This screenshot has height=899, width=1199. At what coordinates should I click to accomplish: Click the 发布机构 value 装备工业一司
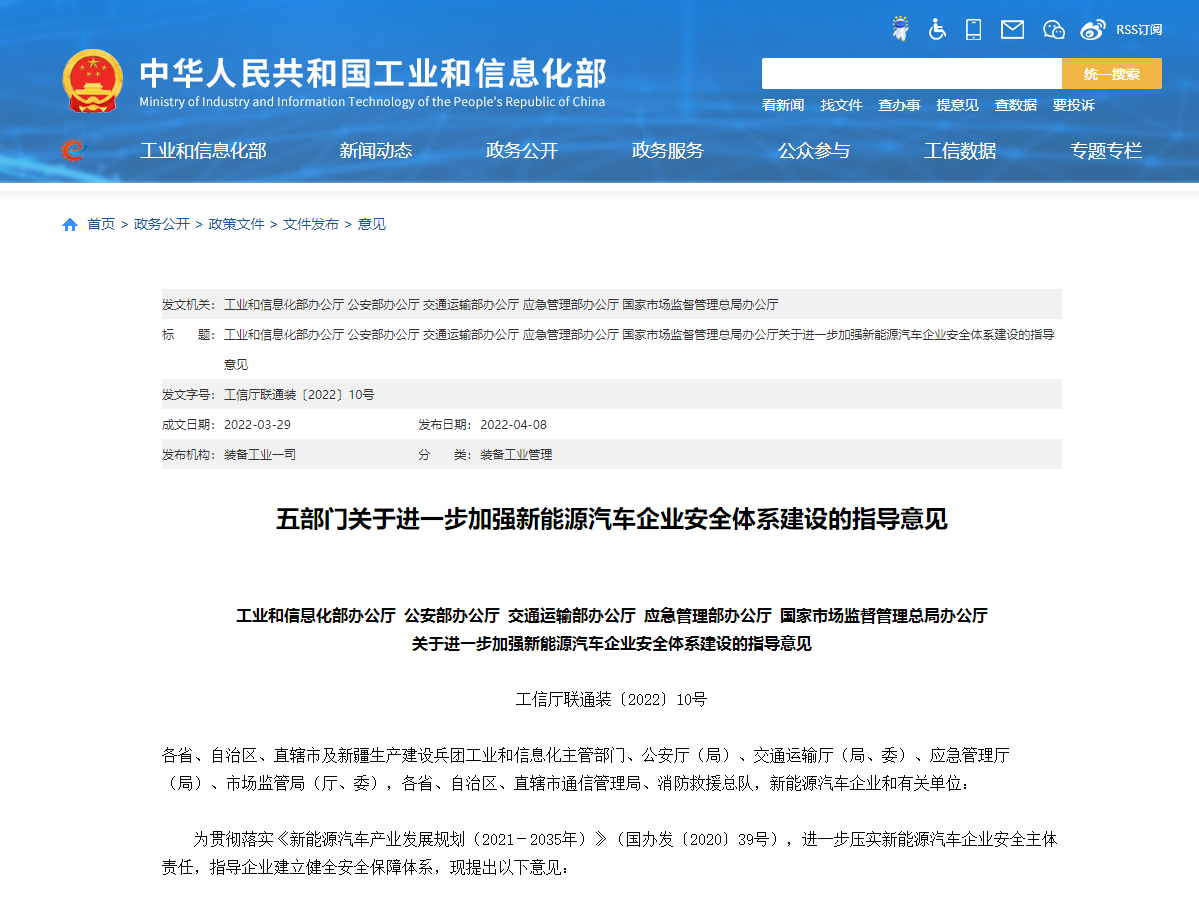tap(260, 455)
